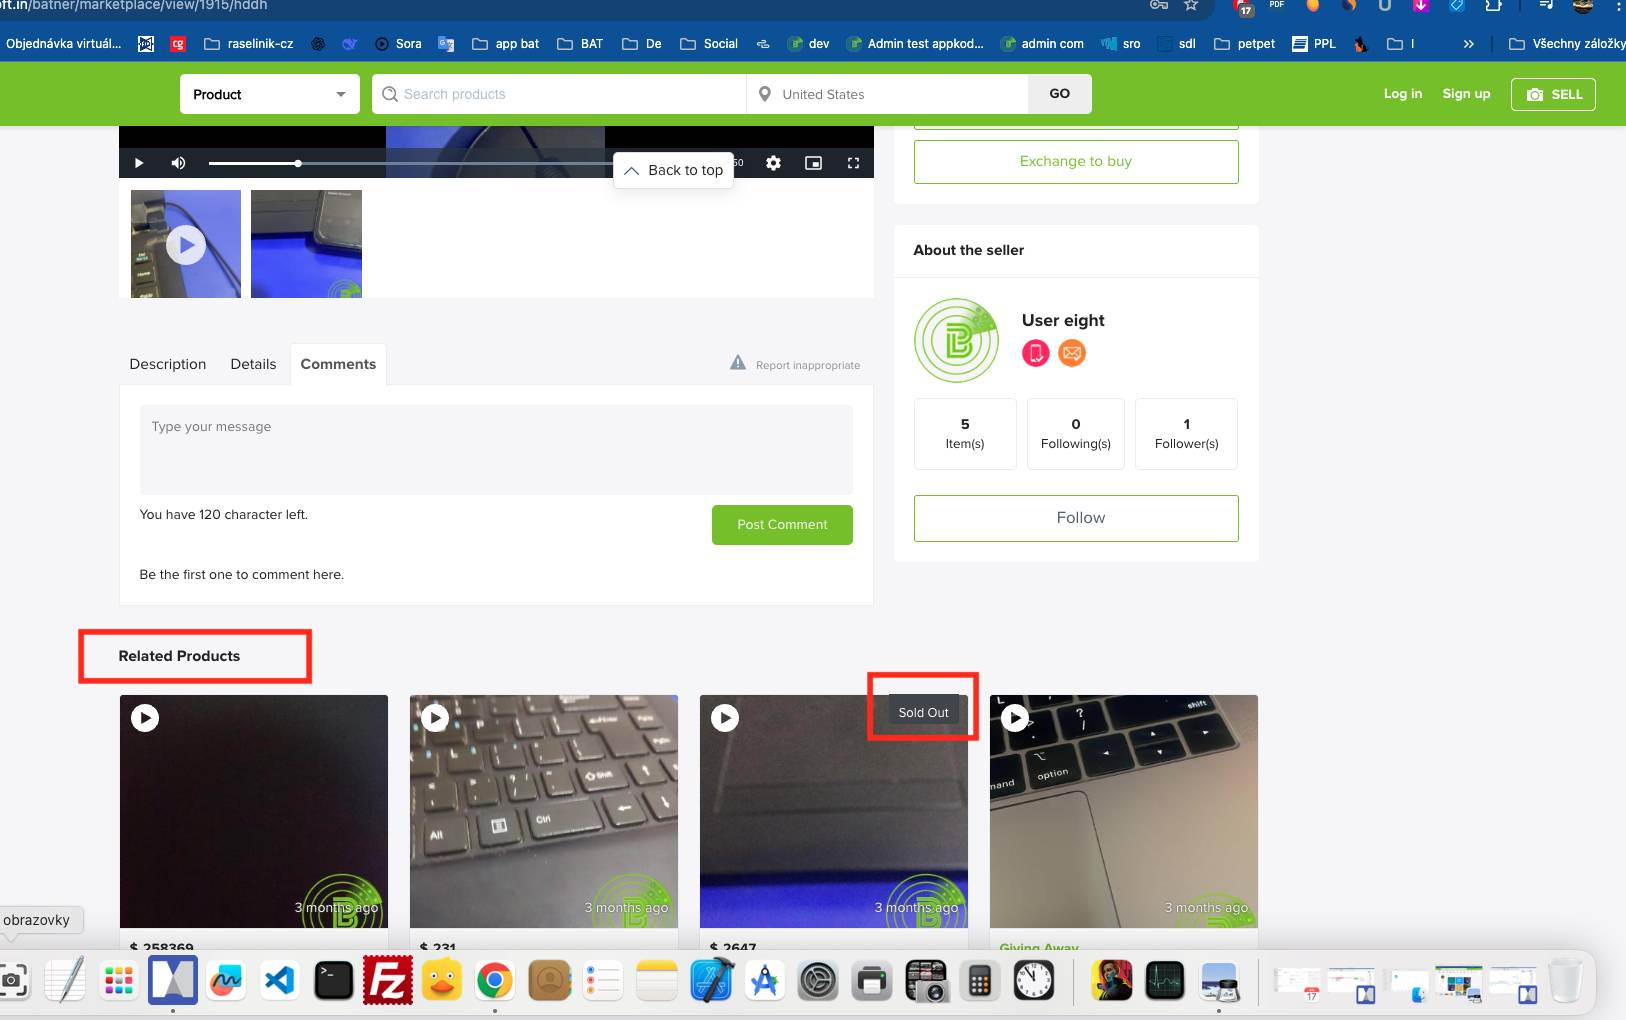The image size is (1626, 1020).
Task: Click Report inappropriate warning icon
Action: click(738, 363)
